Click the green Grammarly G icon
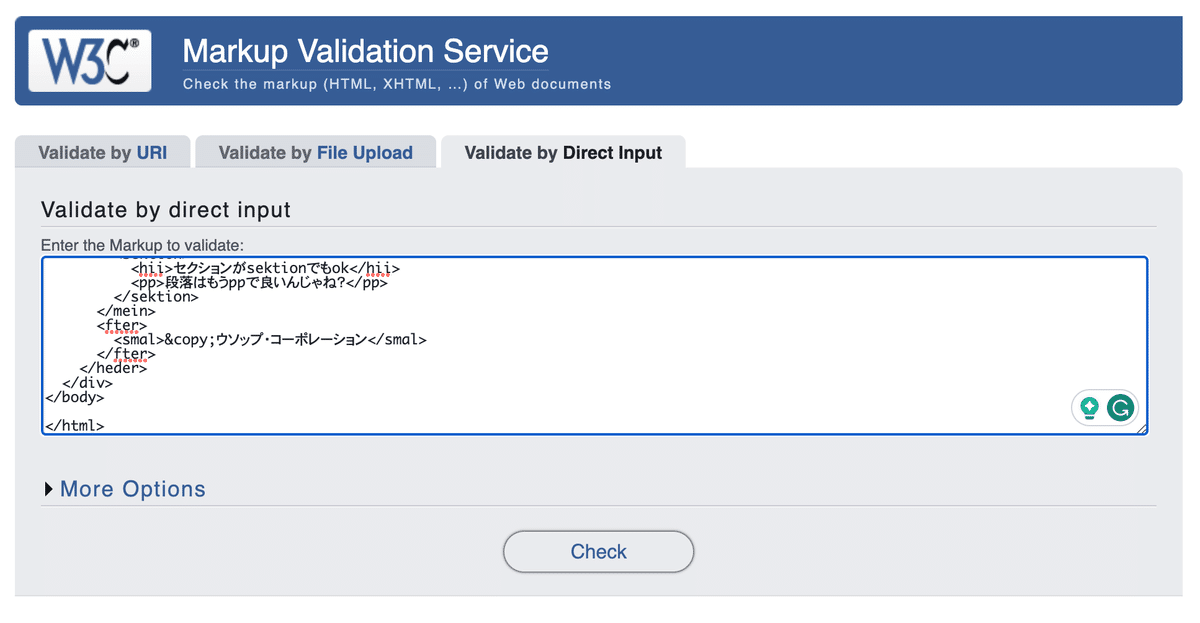Screen dimensions: 1200x623 pos(1122,408)
